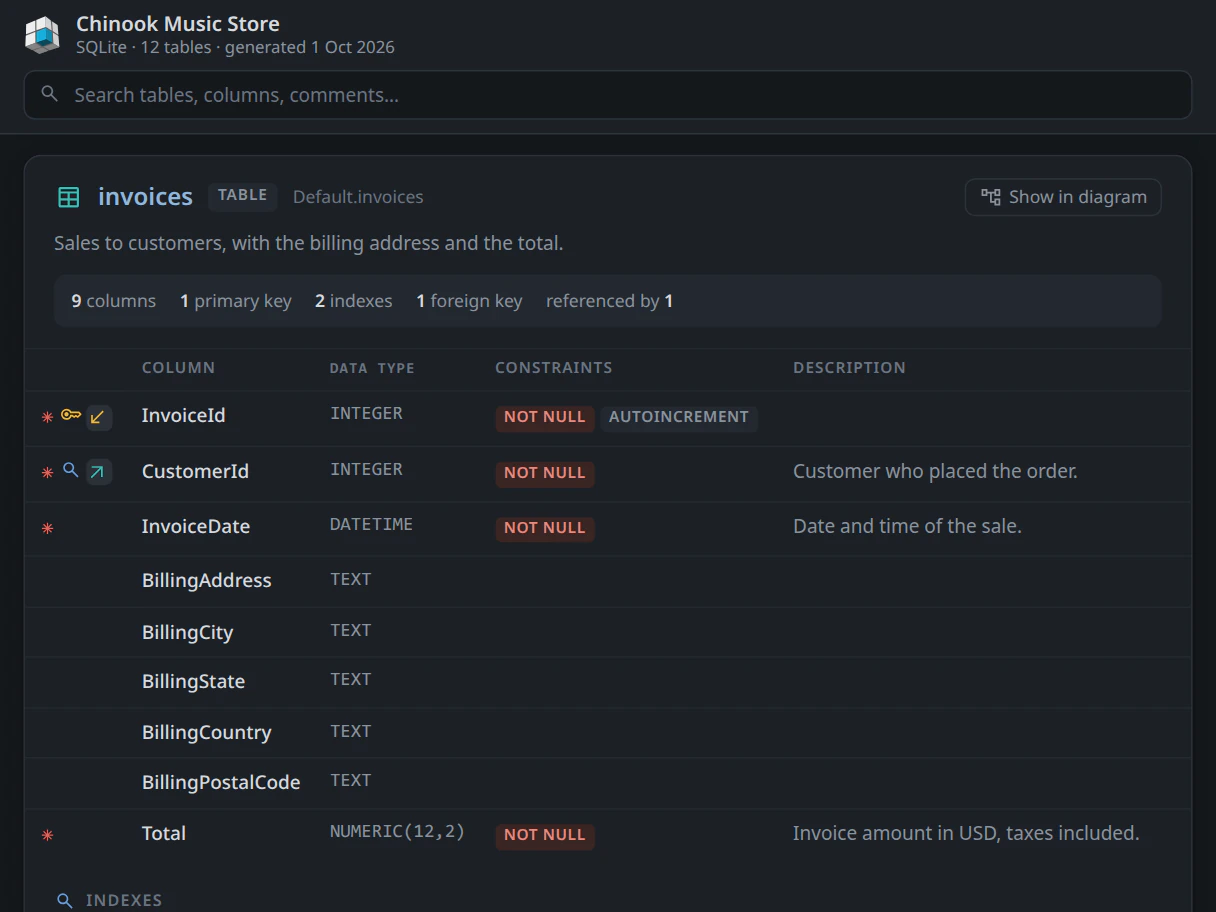Image resolution: width=1216 pixels, height=912 pixels.
Task: Select the Total column name
Action: 164,833
